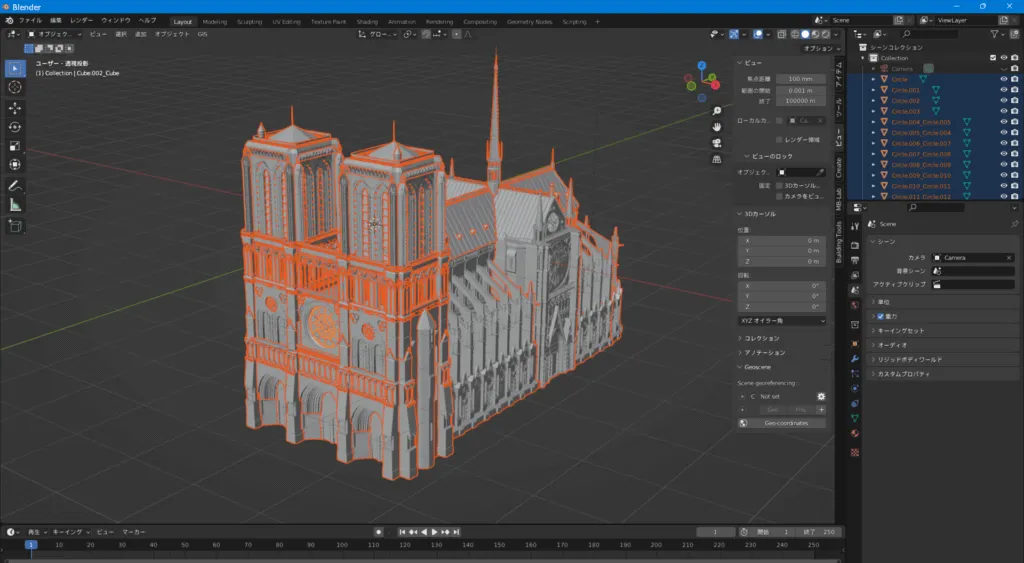
Task: Expand the コレクション panel
Action: point(760,338)
